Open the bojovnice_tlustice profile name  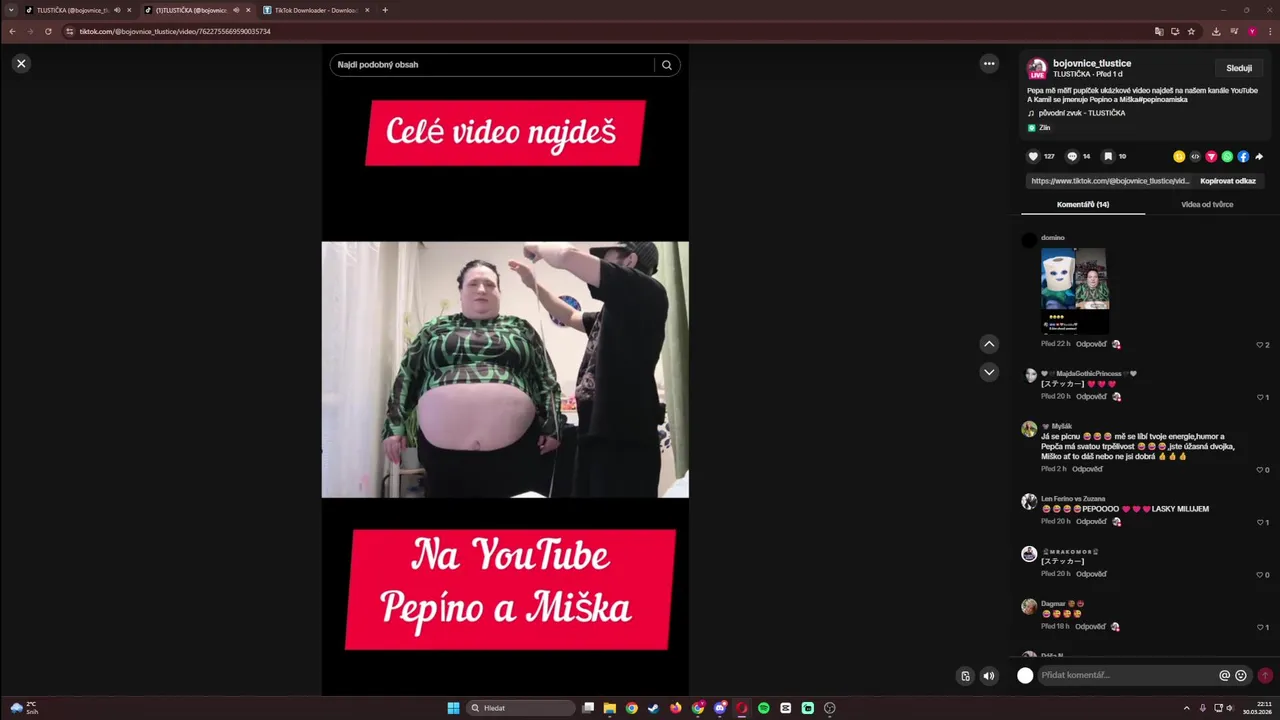click(1092, 63)
